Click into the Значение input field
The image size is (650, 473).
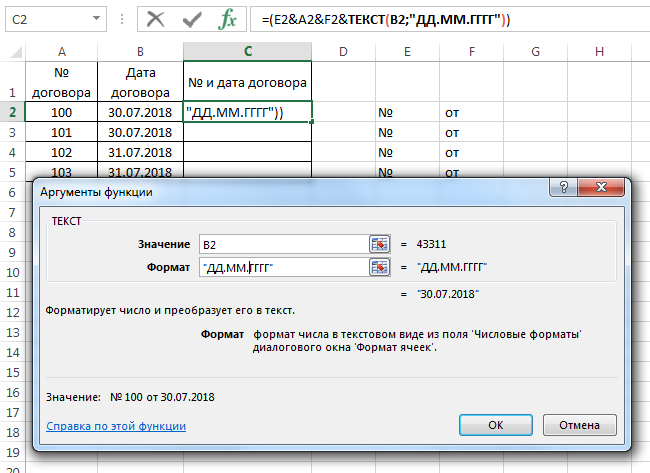pos(282,244)
